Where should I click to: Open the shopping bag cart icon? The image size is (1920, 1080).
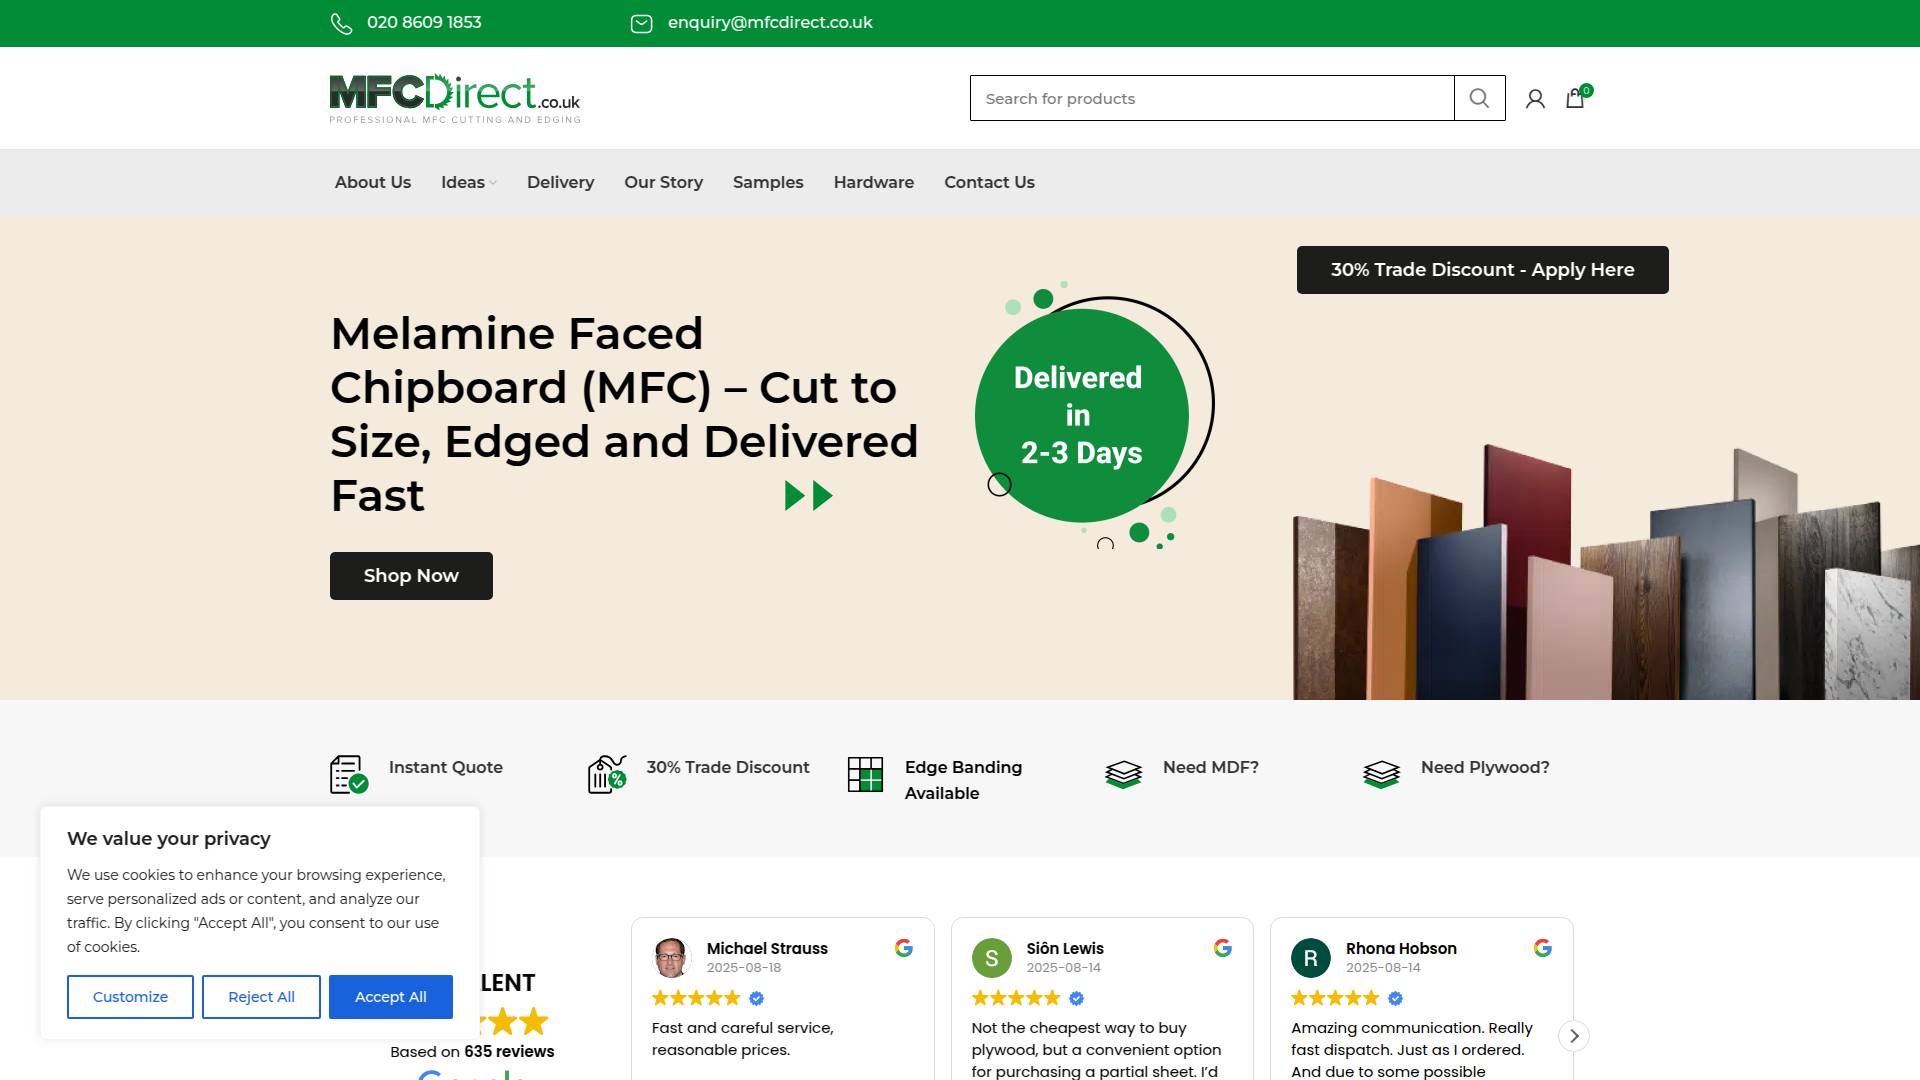click(1575, 98)
